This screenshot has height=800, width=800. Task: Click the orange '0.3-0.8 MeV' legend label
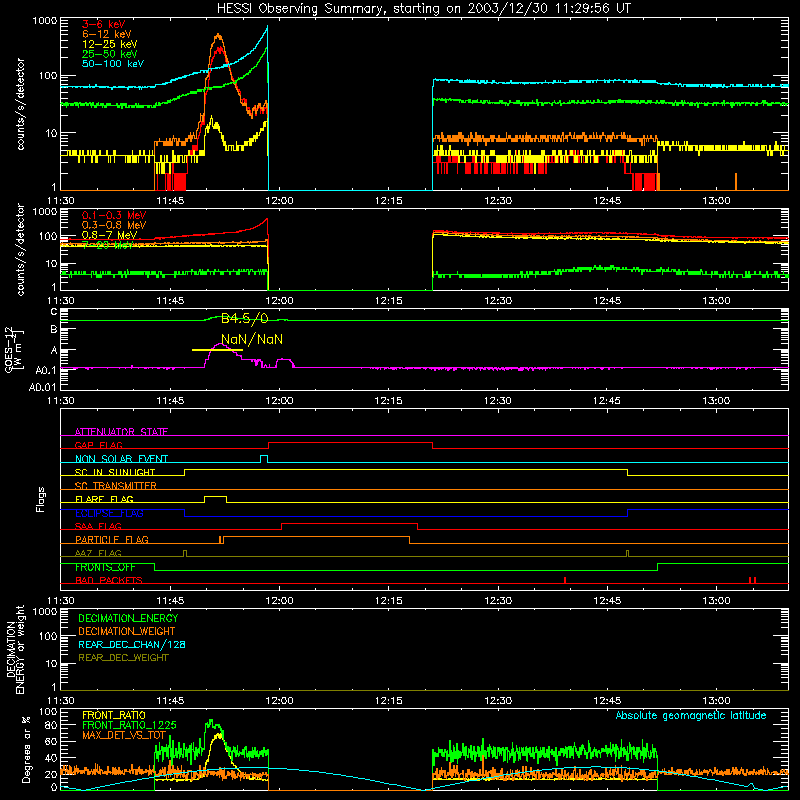click(114, 226)
